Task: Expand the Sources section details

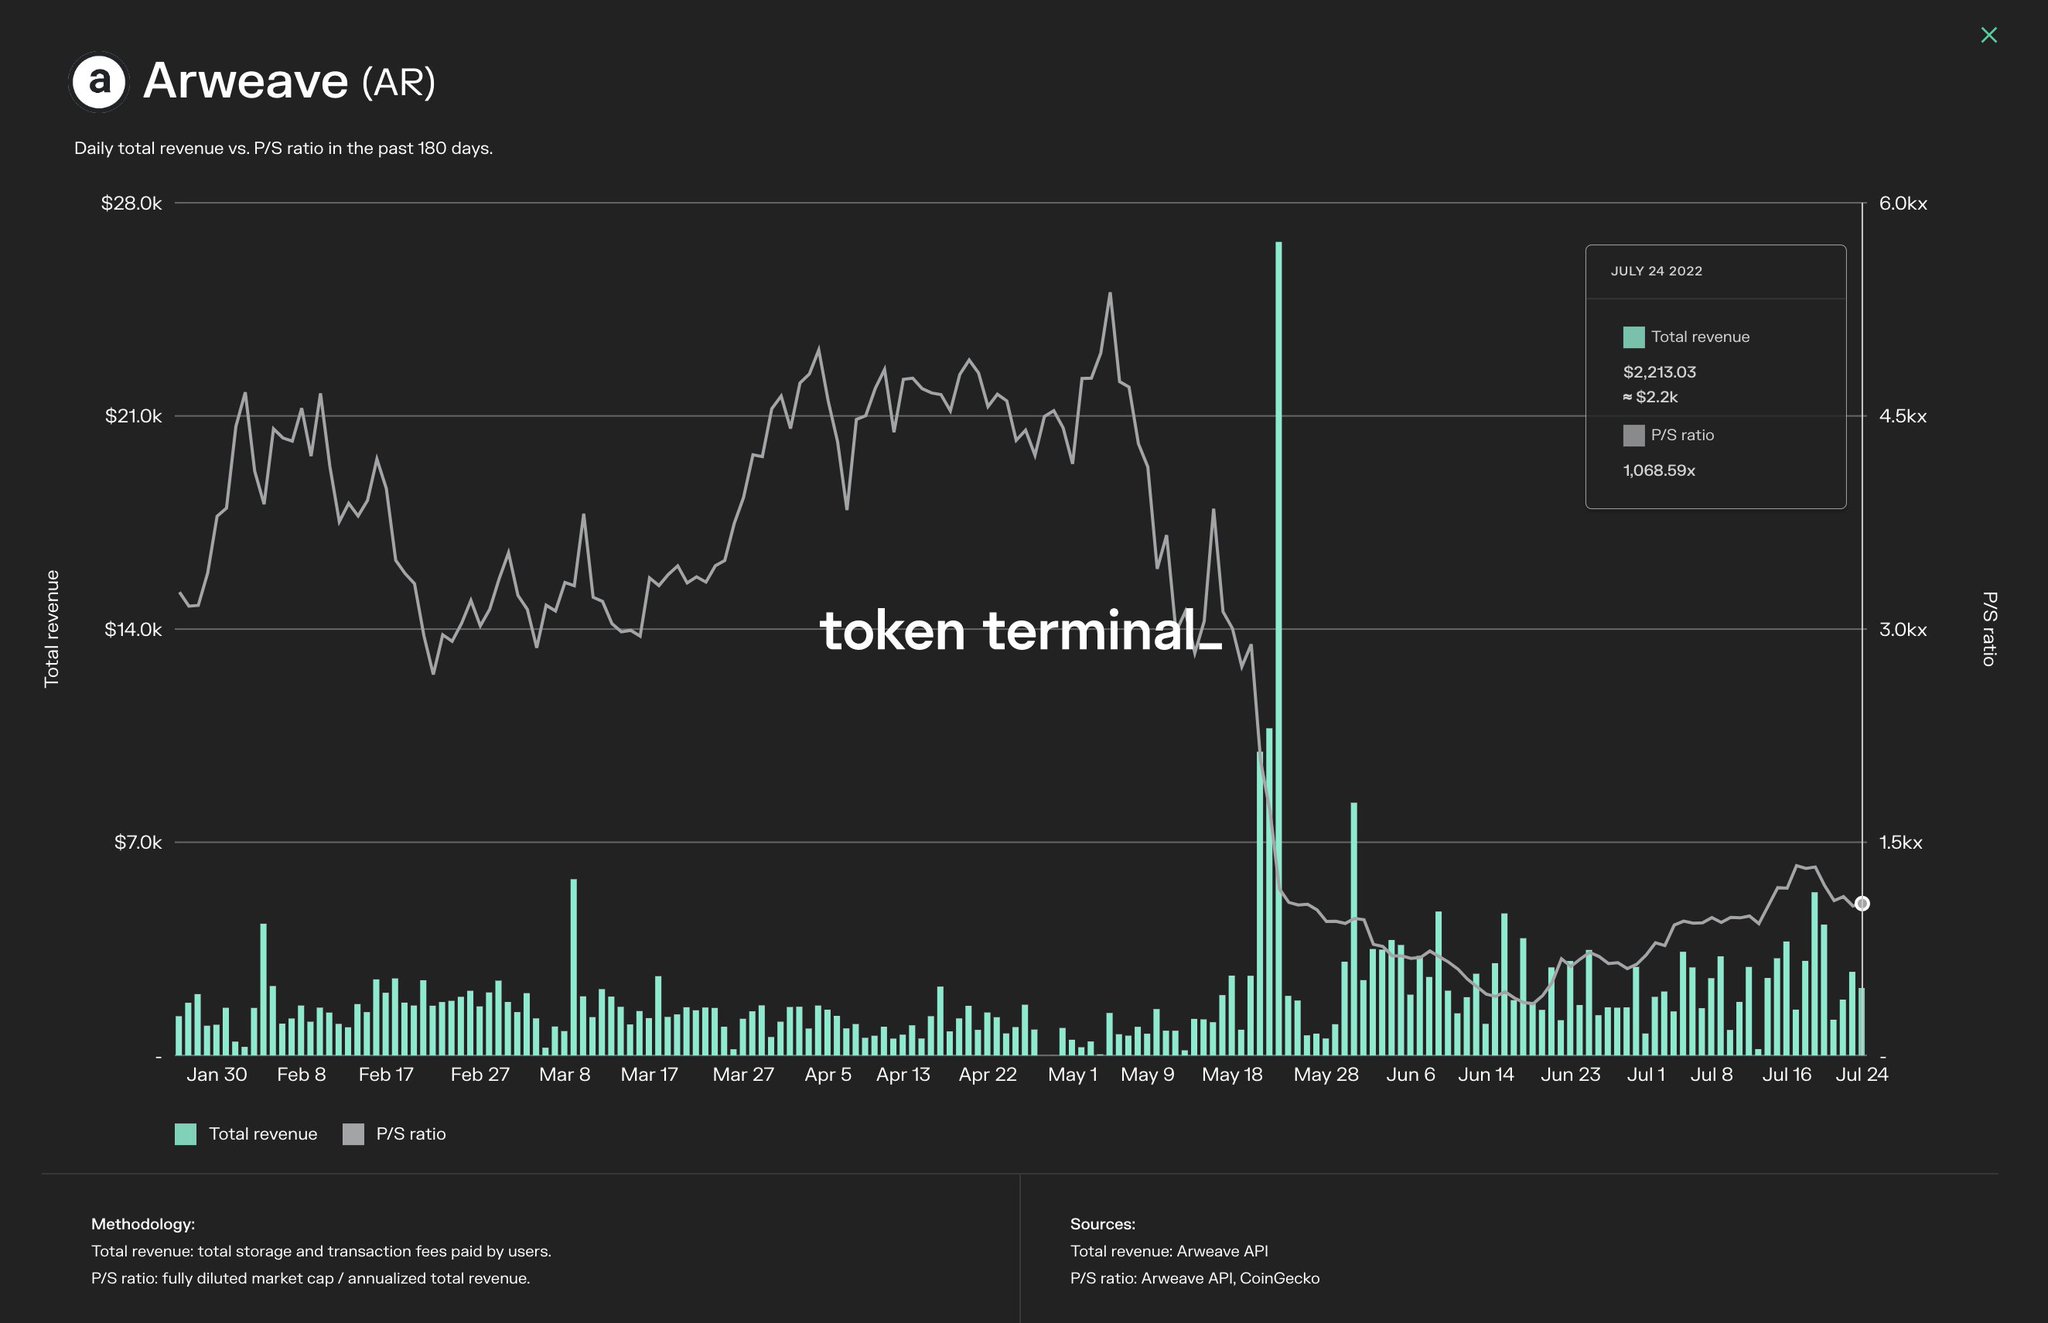Action: [1102, 1223]
